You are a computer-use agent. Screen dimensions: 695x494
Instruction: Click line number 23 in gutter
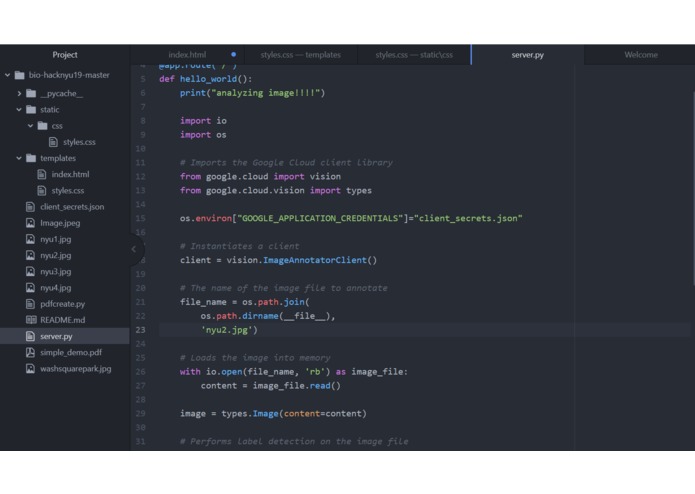141,330
